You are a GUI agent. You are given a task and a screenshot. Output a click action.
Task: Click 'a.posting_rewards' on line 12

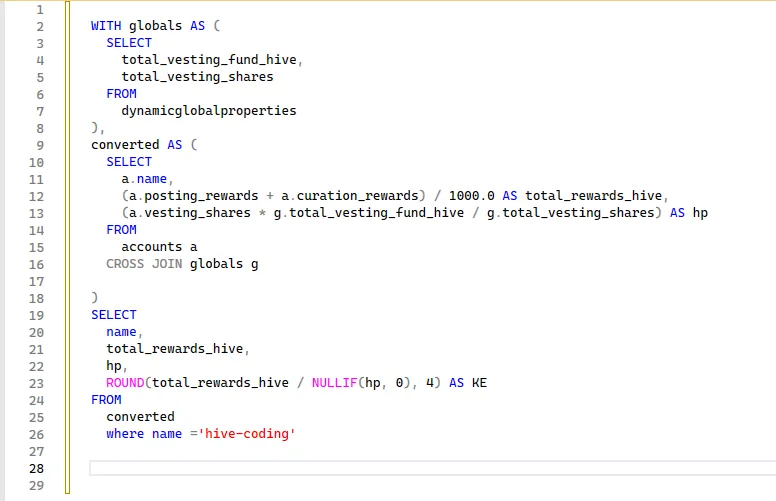[194, 196]
